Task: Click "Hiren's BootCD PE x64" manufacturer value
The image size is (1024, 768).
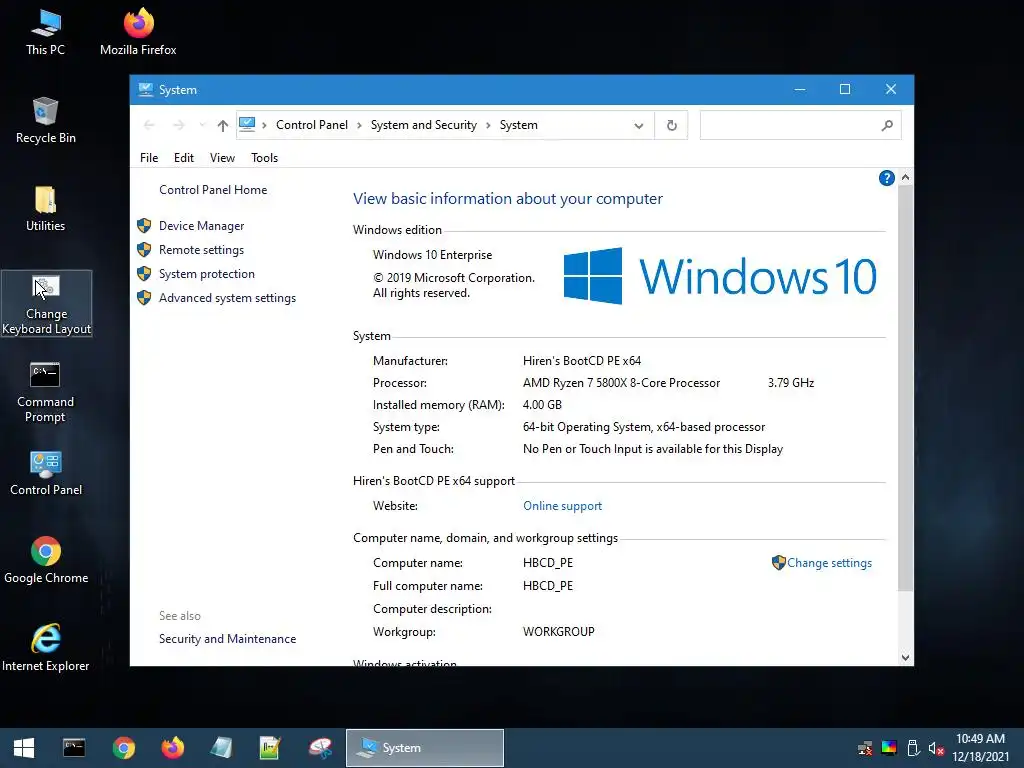Action: (582, 361)
